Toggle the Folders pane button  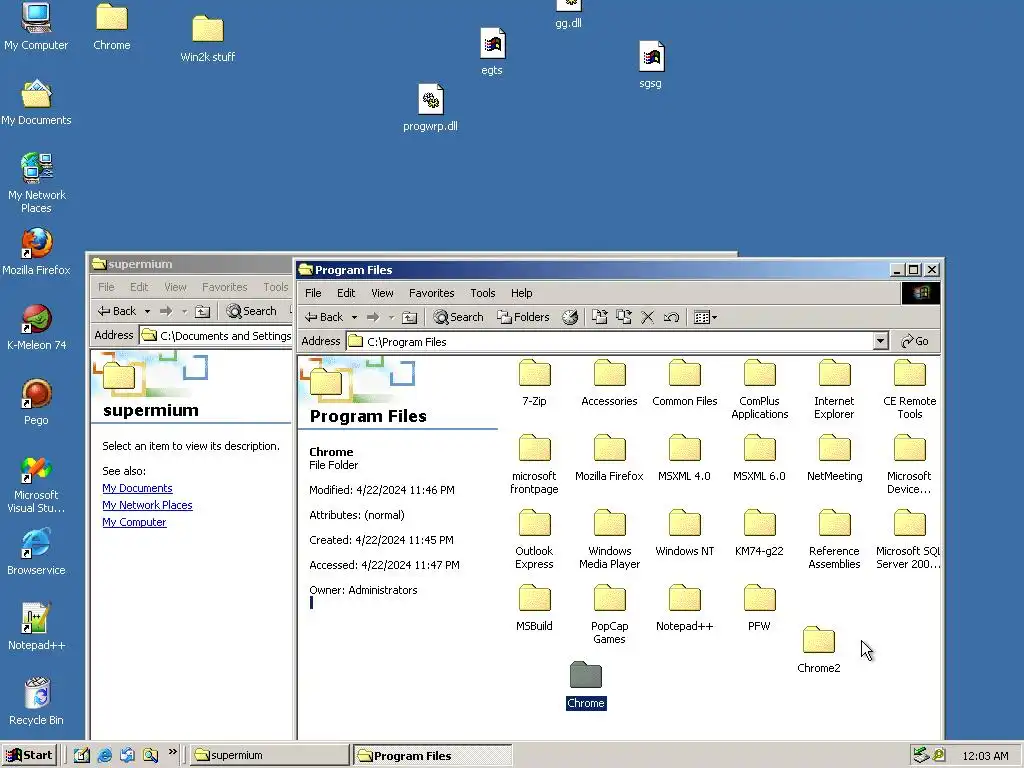pos(523,317)
